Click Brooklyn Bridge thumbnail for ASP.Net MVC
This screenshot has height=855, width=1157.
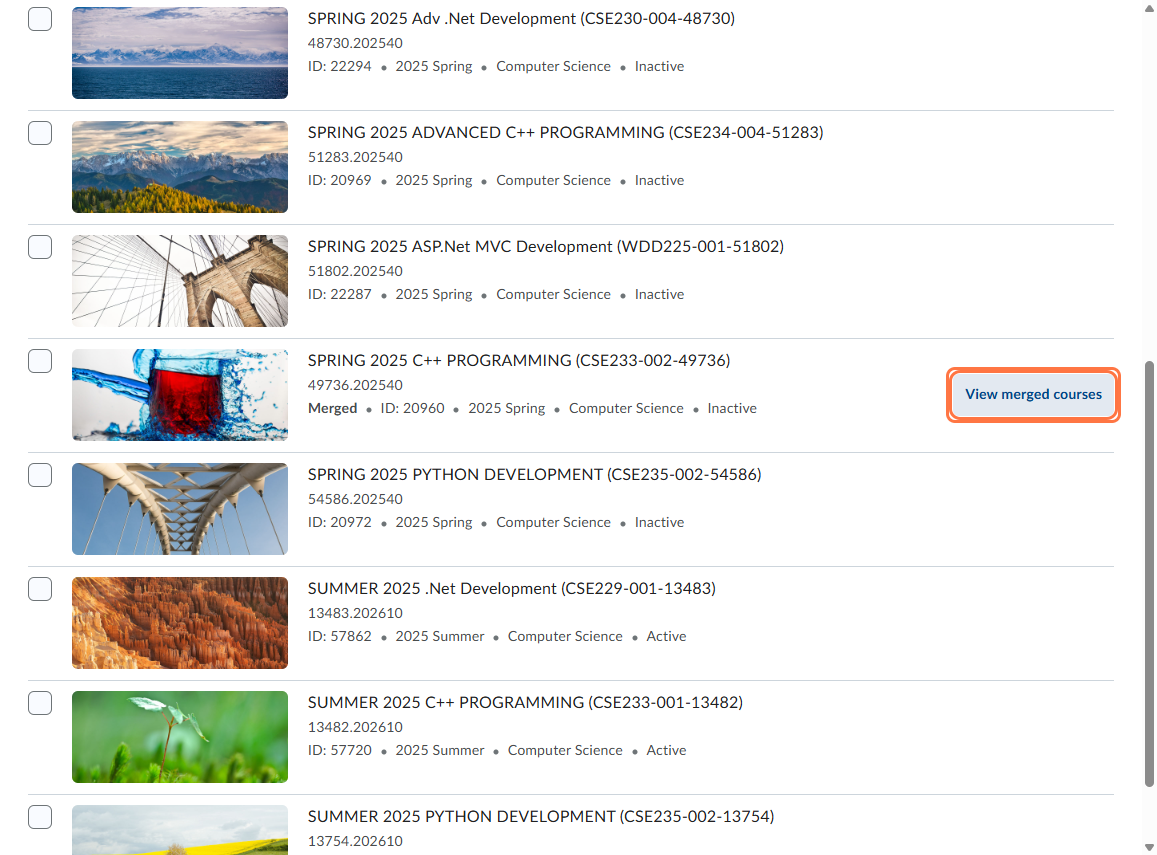180,281
